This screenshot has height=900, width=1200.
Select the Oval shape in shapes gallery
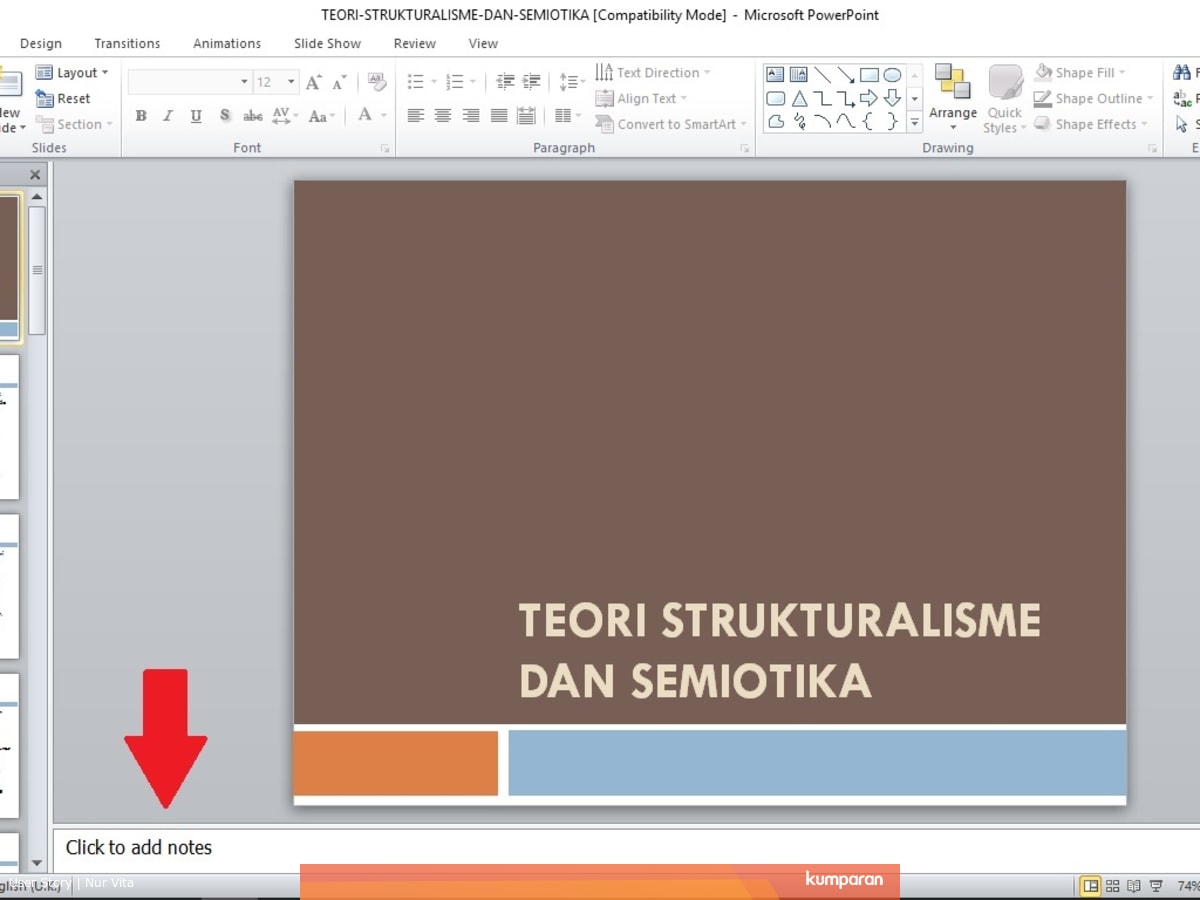(892, 75)
